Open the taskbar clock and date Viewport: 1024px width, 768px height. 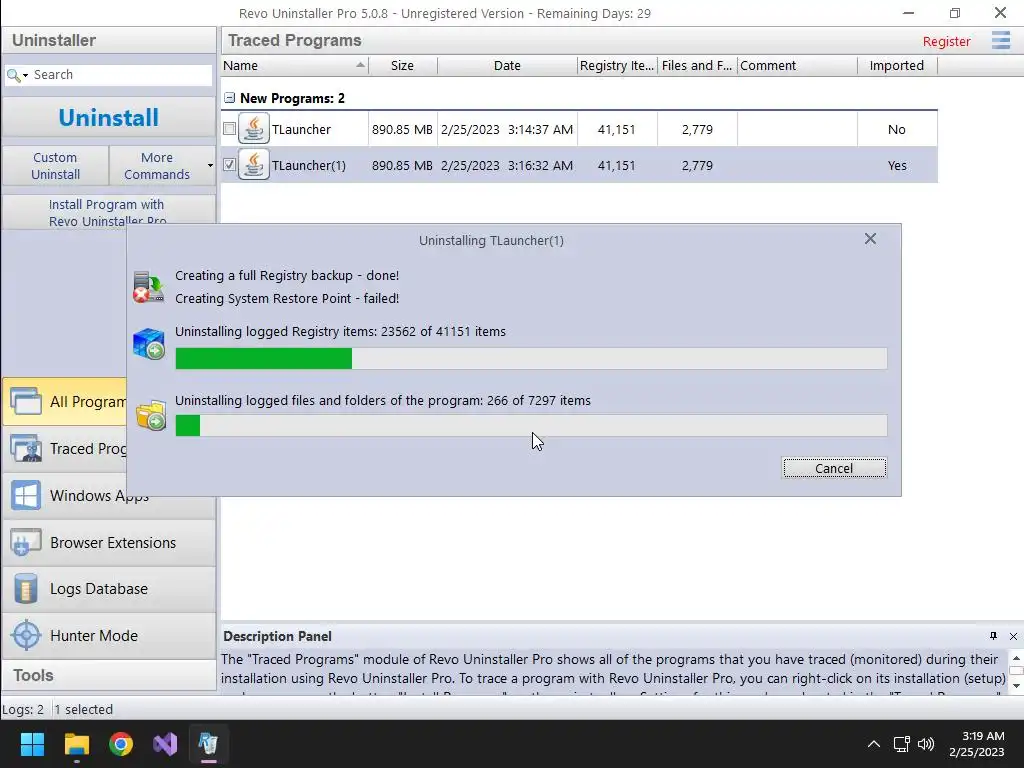977,744
